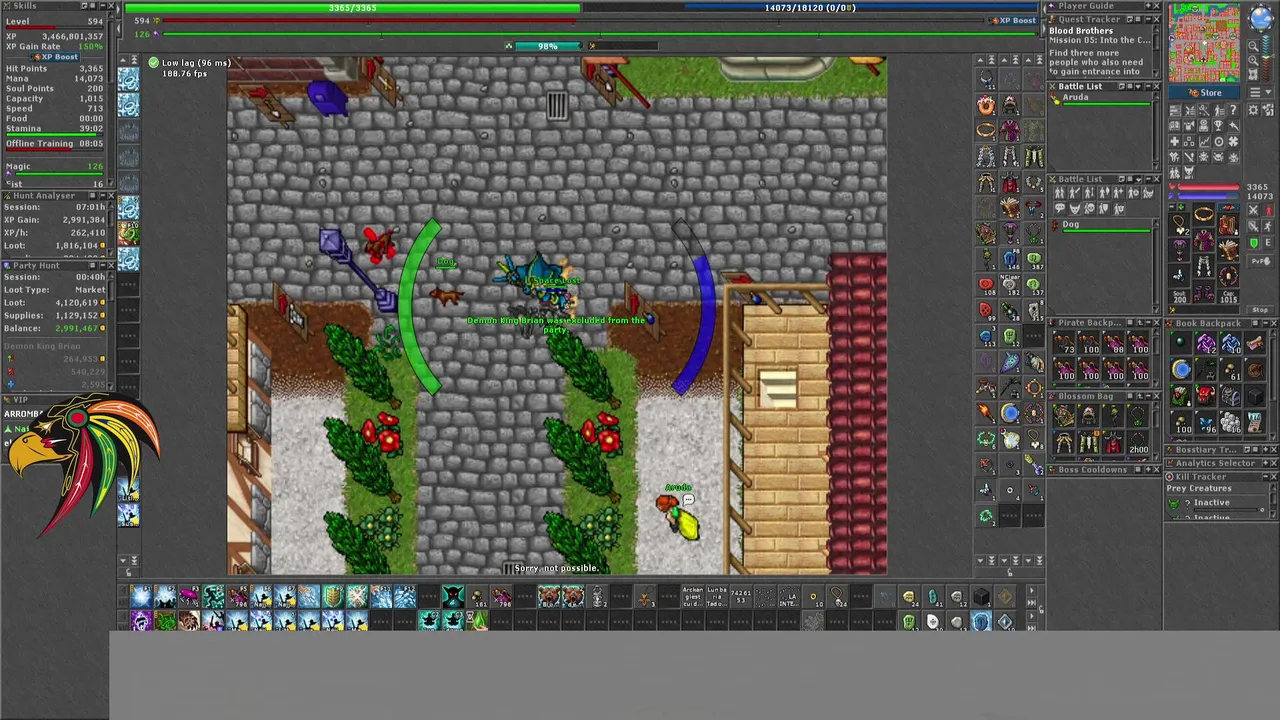1280x720 pixels.
Task: Click the Dog creature in game view
Action: pos(445,294)
